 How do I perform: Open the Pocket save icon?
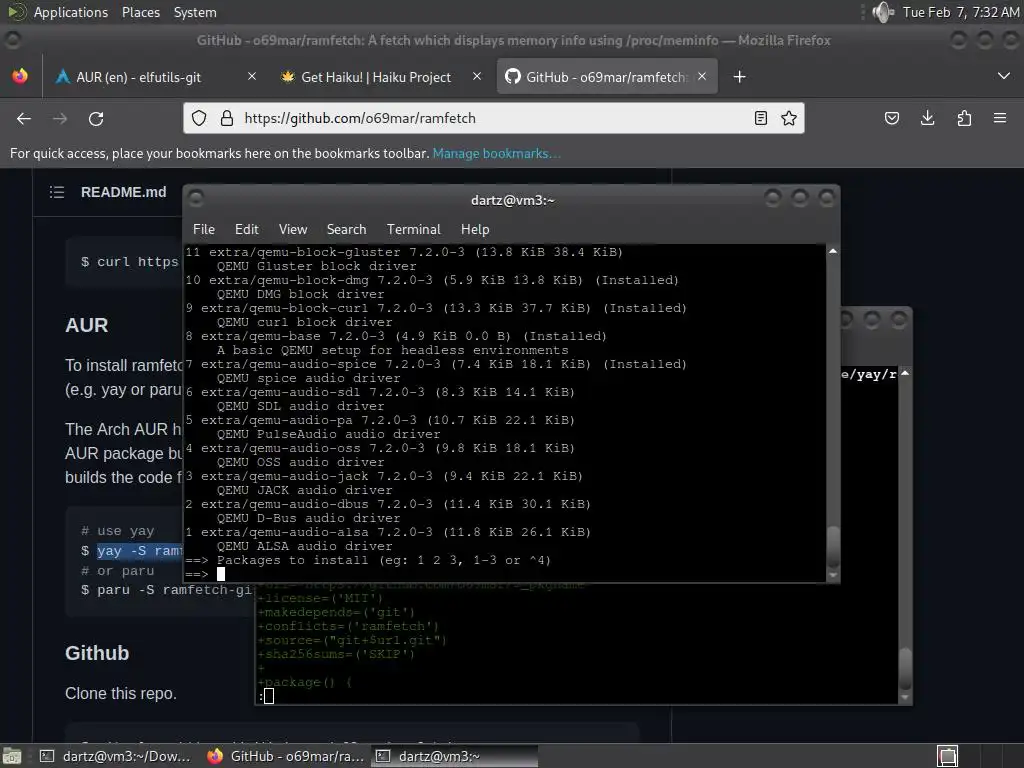[892, 118]
